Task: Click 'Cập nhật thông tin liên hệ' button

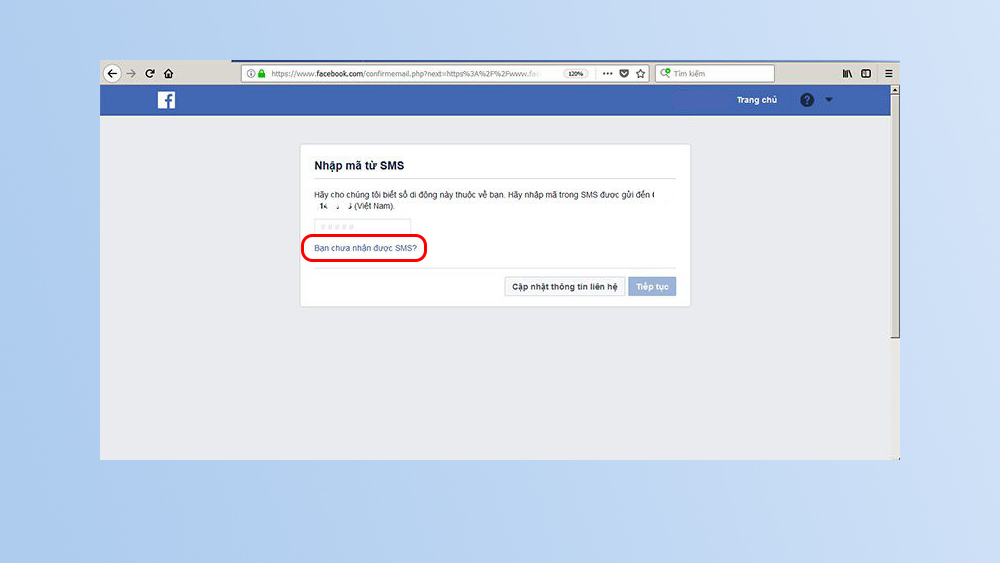Action: (565, 287)
